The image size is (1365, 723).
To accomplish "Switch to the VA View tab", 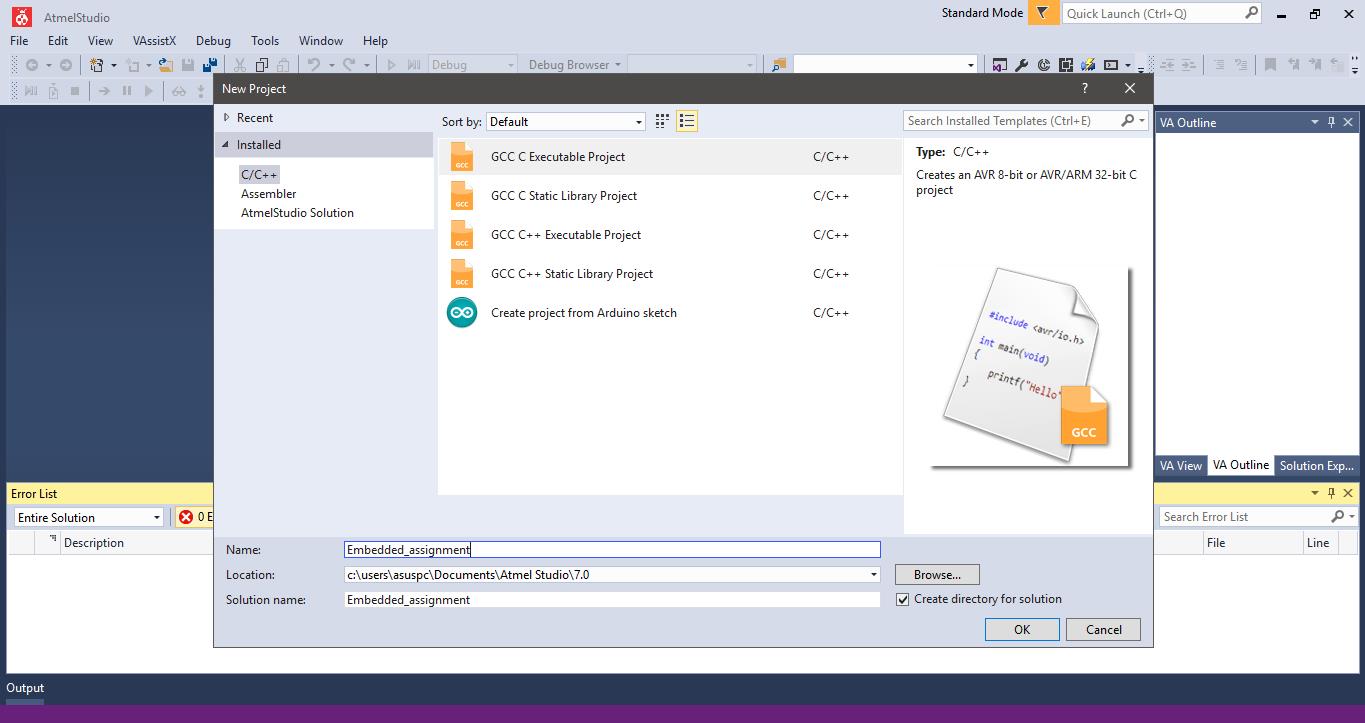I will [1181, 465].
